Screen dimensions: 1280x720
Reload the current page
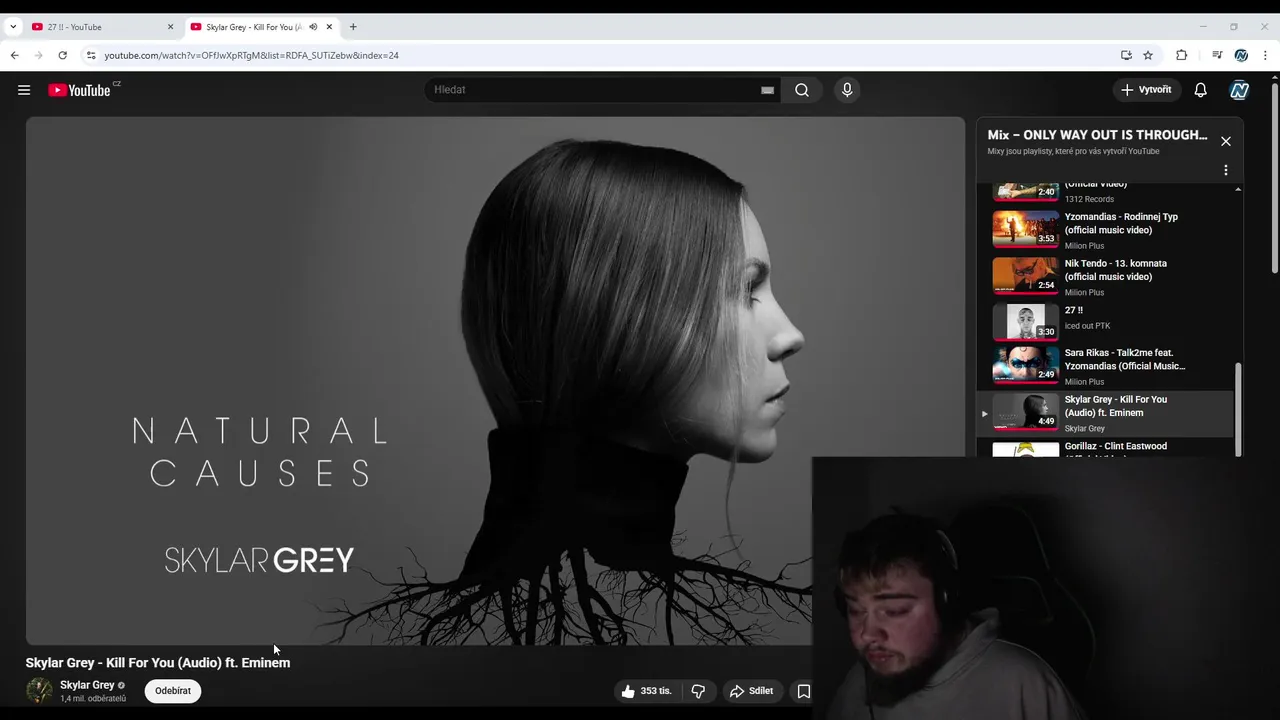pyautogui.click(x=62, y=55)
